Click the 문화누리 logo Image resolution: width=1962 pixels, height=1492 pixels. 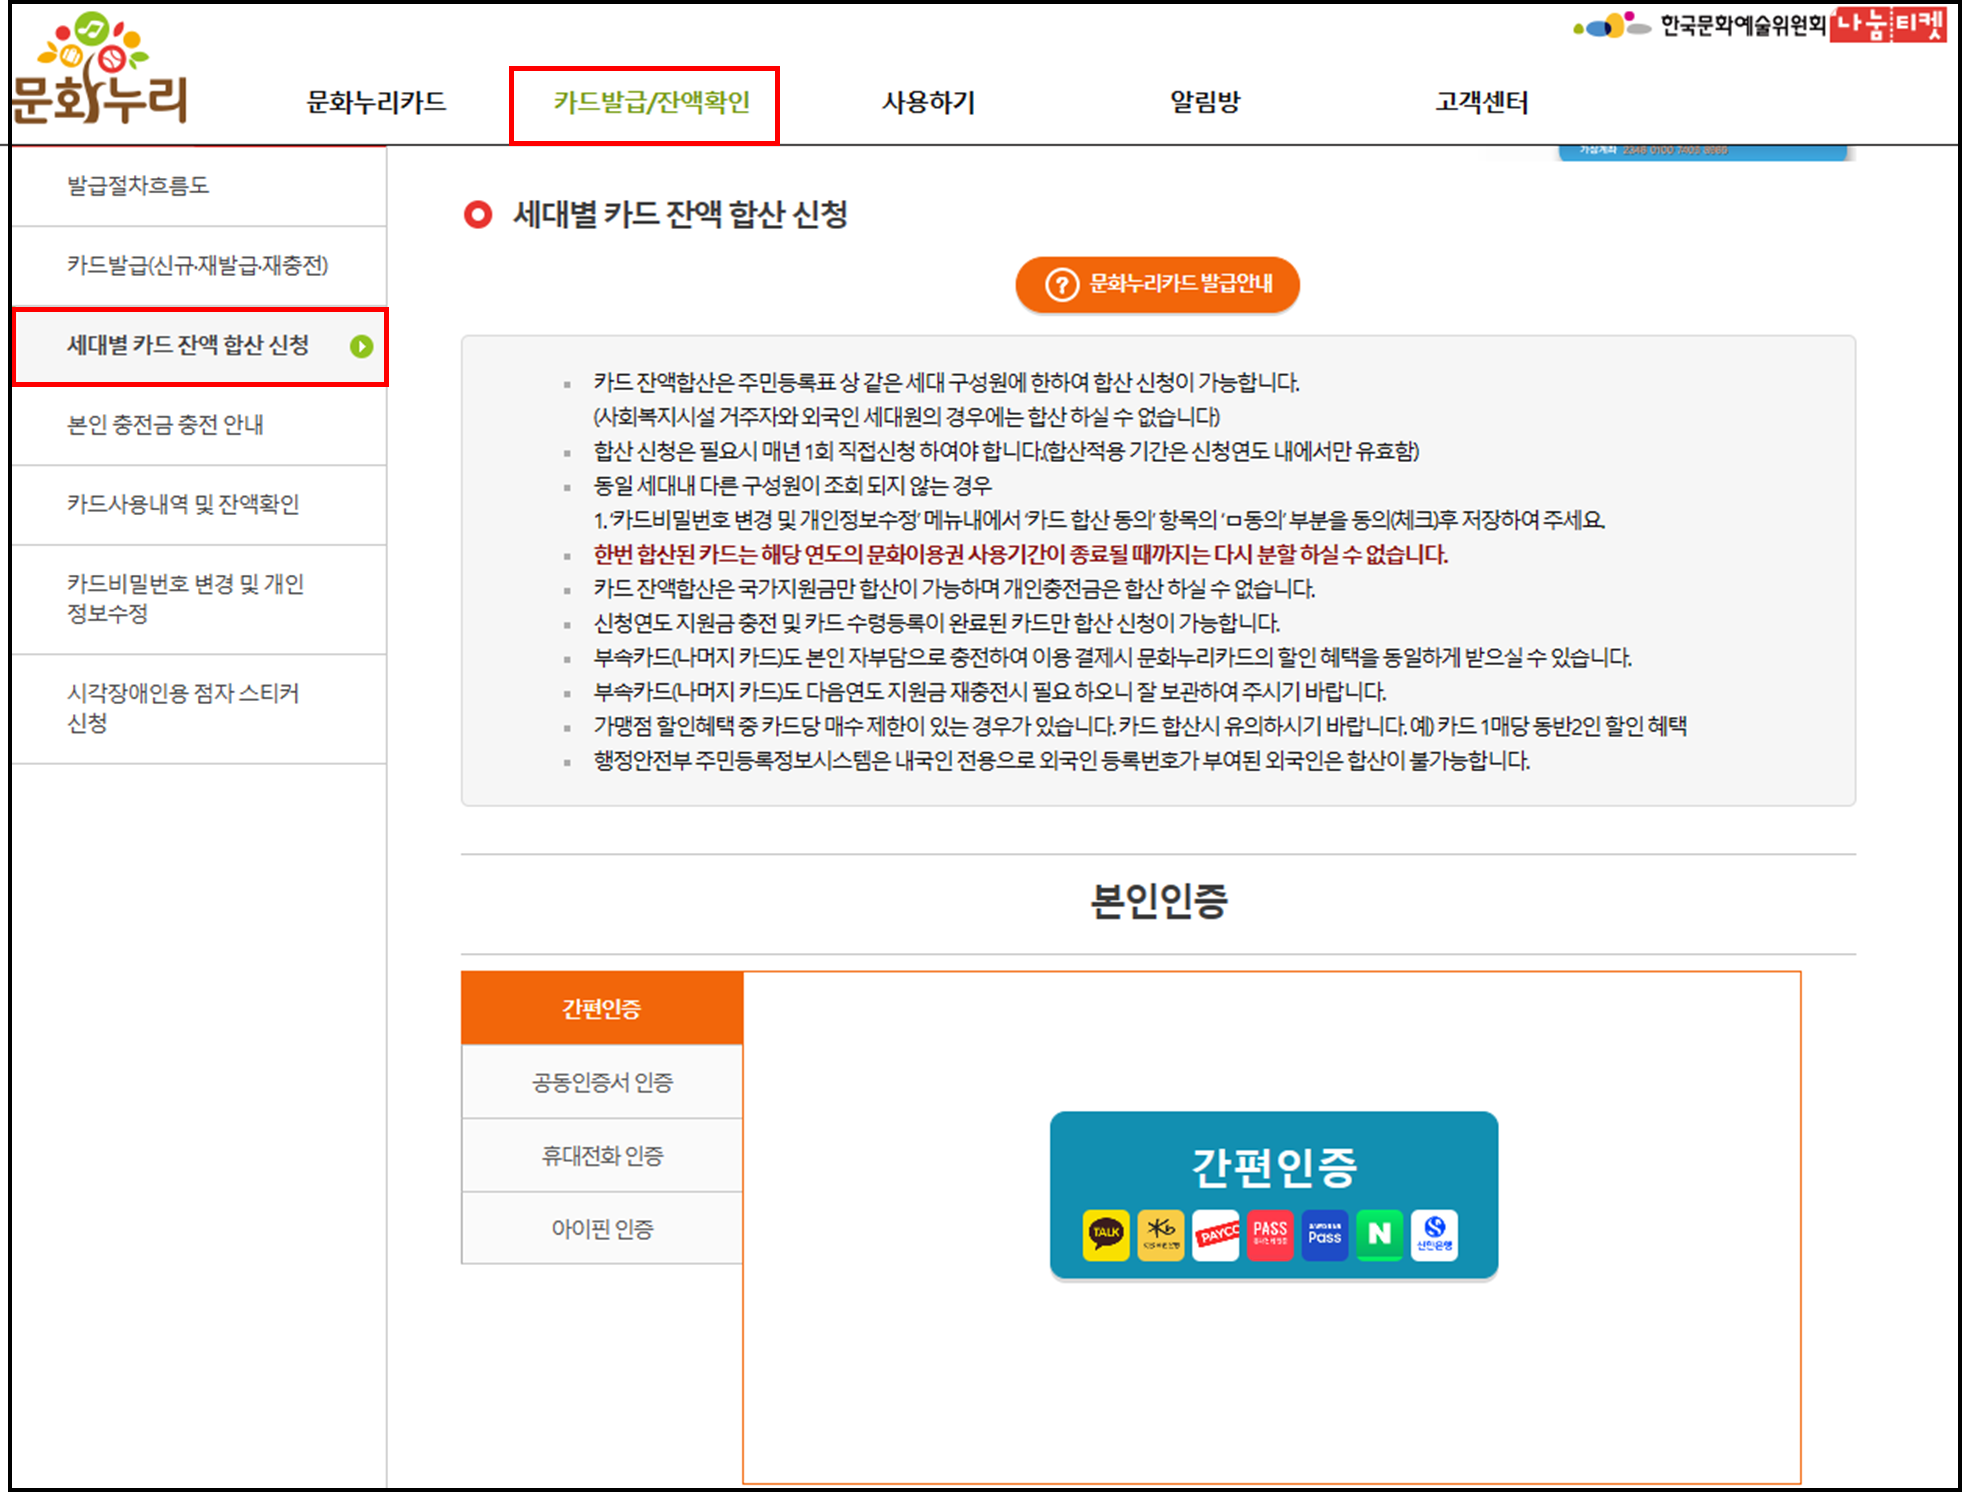(x=100, y=70)
